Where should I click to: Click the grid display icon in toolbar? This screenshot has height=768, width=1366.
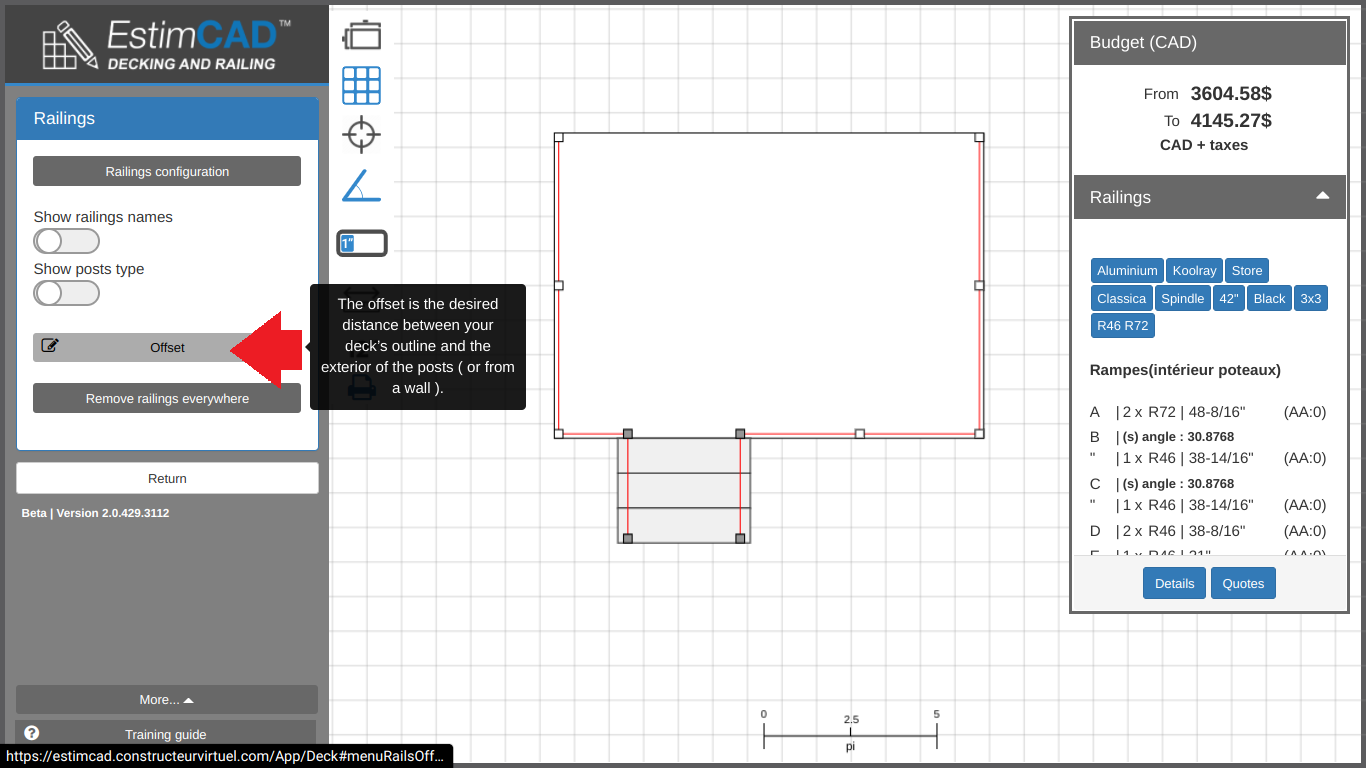click(361, 86)
